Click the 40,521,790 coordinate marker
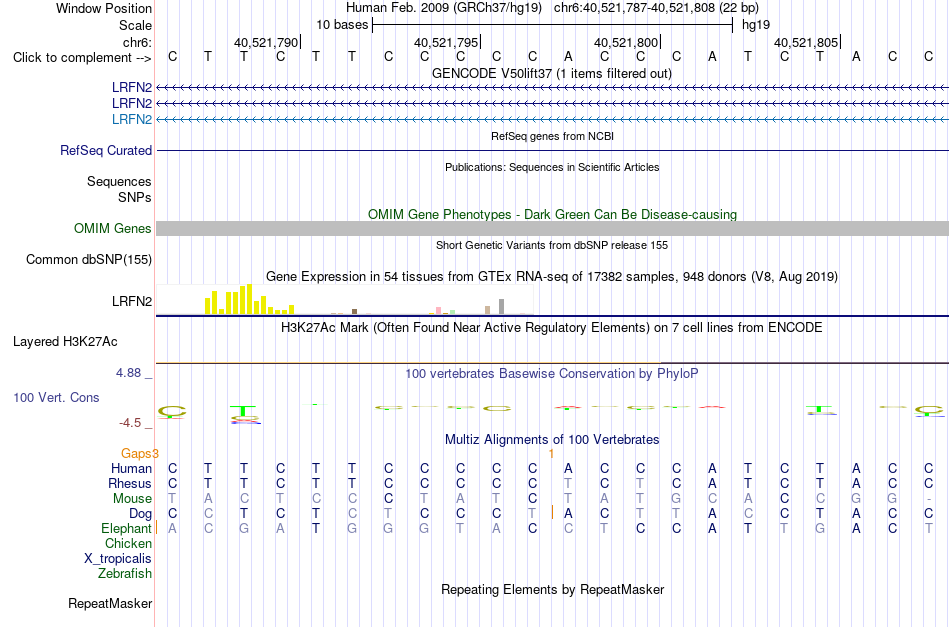950x627 pixels. pyautogui.click(x=266, y=42)
